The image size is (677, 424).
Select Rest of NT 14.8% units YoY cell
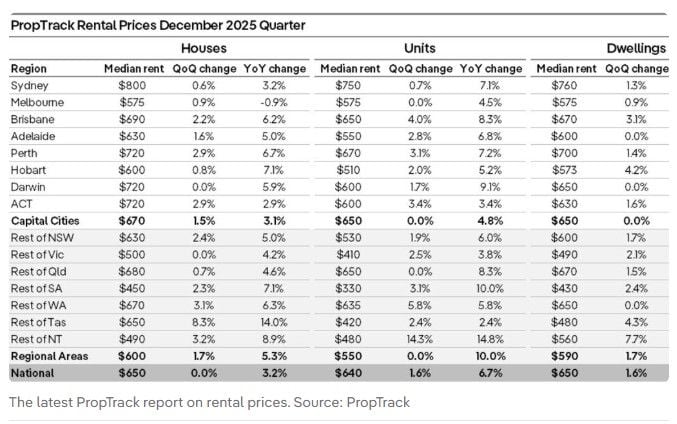click(x=491, y=339)
